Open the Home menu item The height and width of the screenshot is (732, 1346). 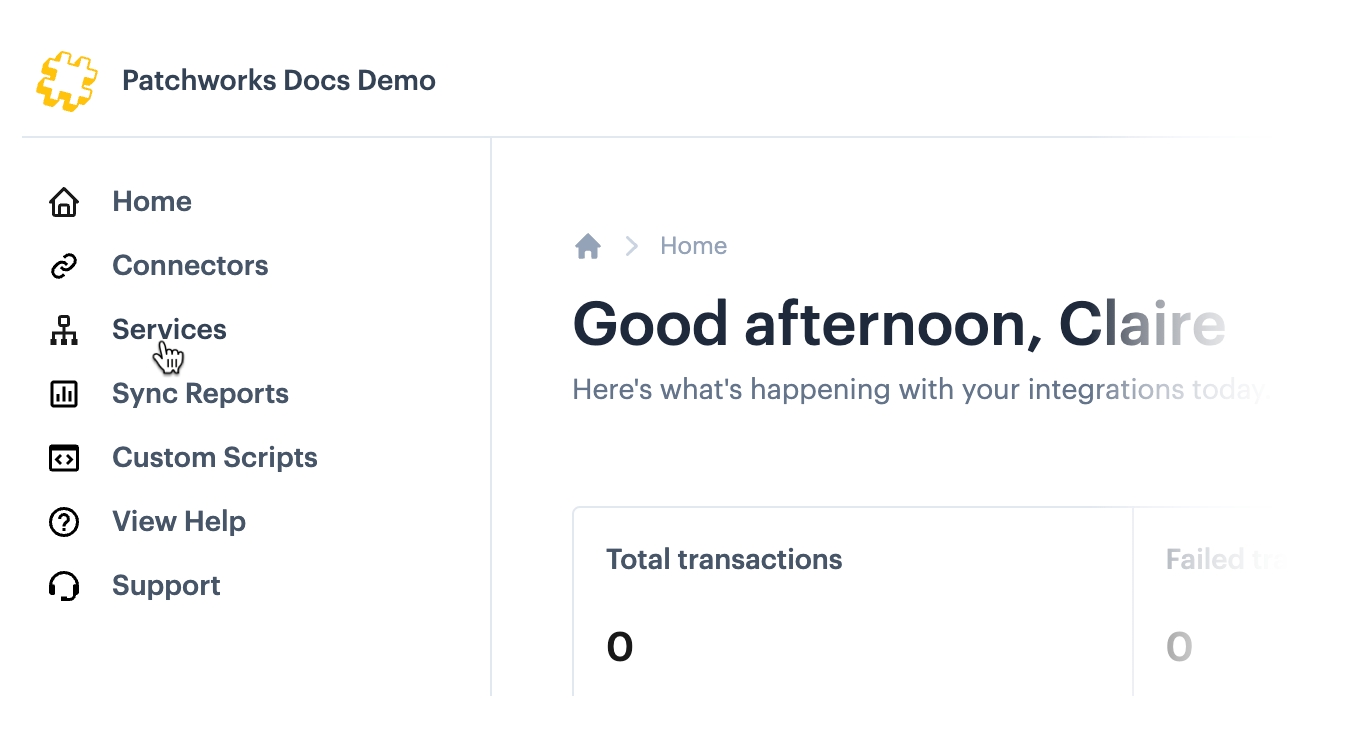[152, 202]
